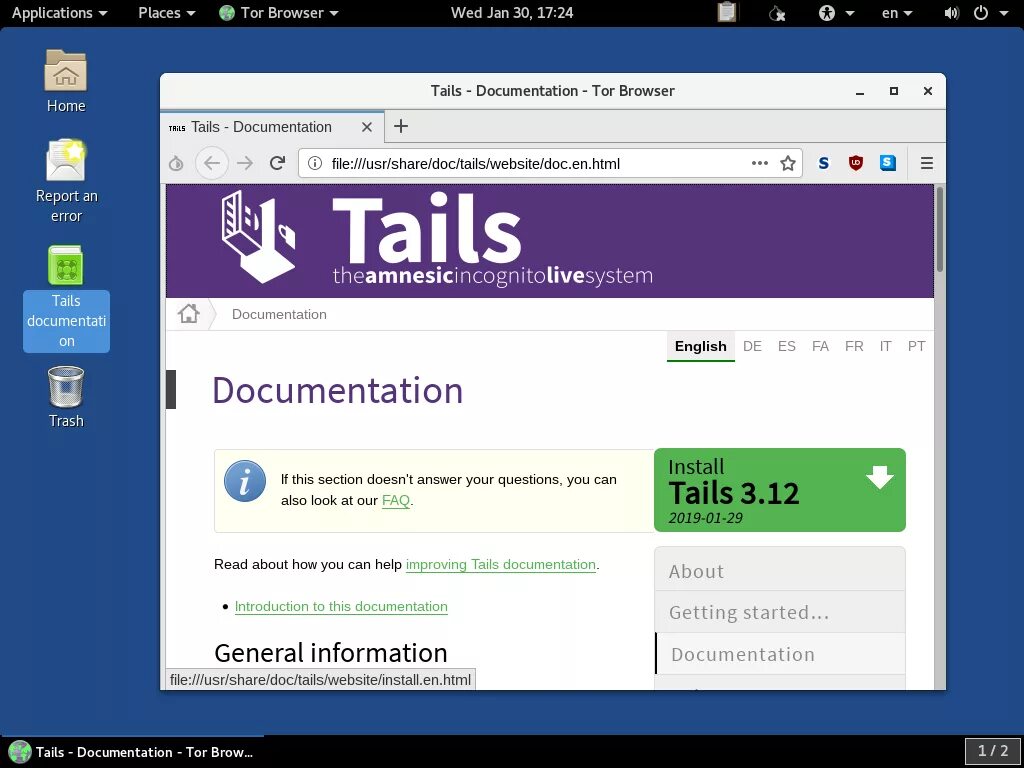Switch page language to IT
Image resolution: width=1024 pixels, height=768 pixels.
click(x=885, y=346)
